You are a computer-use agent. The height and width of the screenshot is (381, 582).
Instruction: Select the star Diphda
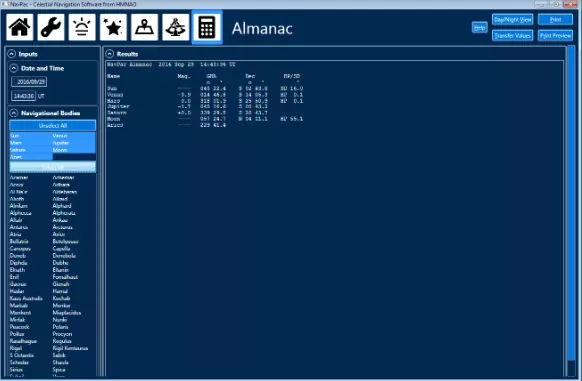coord(18,263)
